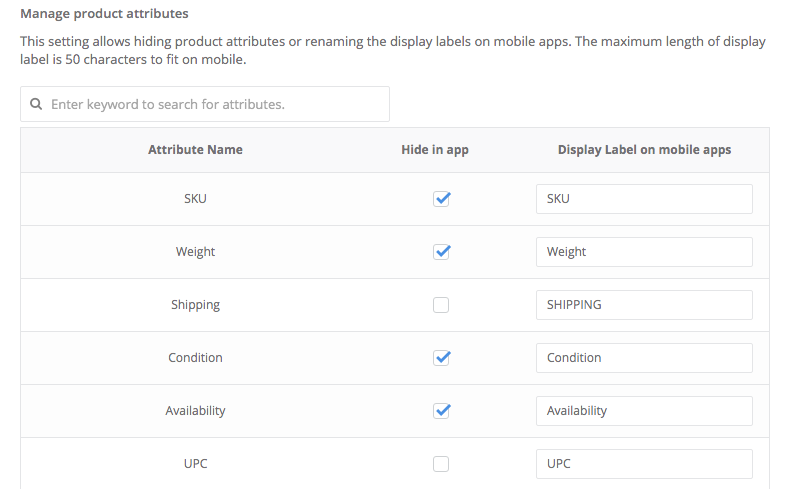Click the Manage product attributes heading
Screen dimensions: 793x489
104,15
